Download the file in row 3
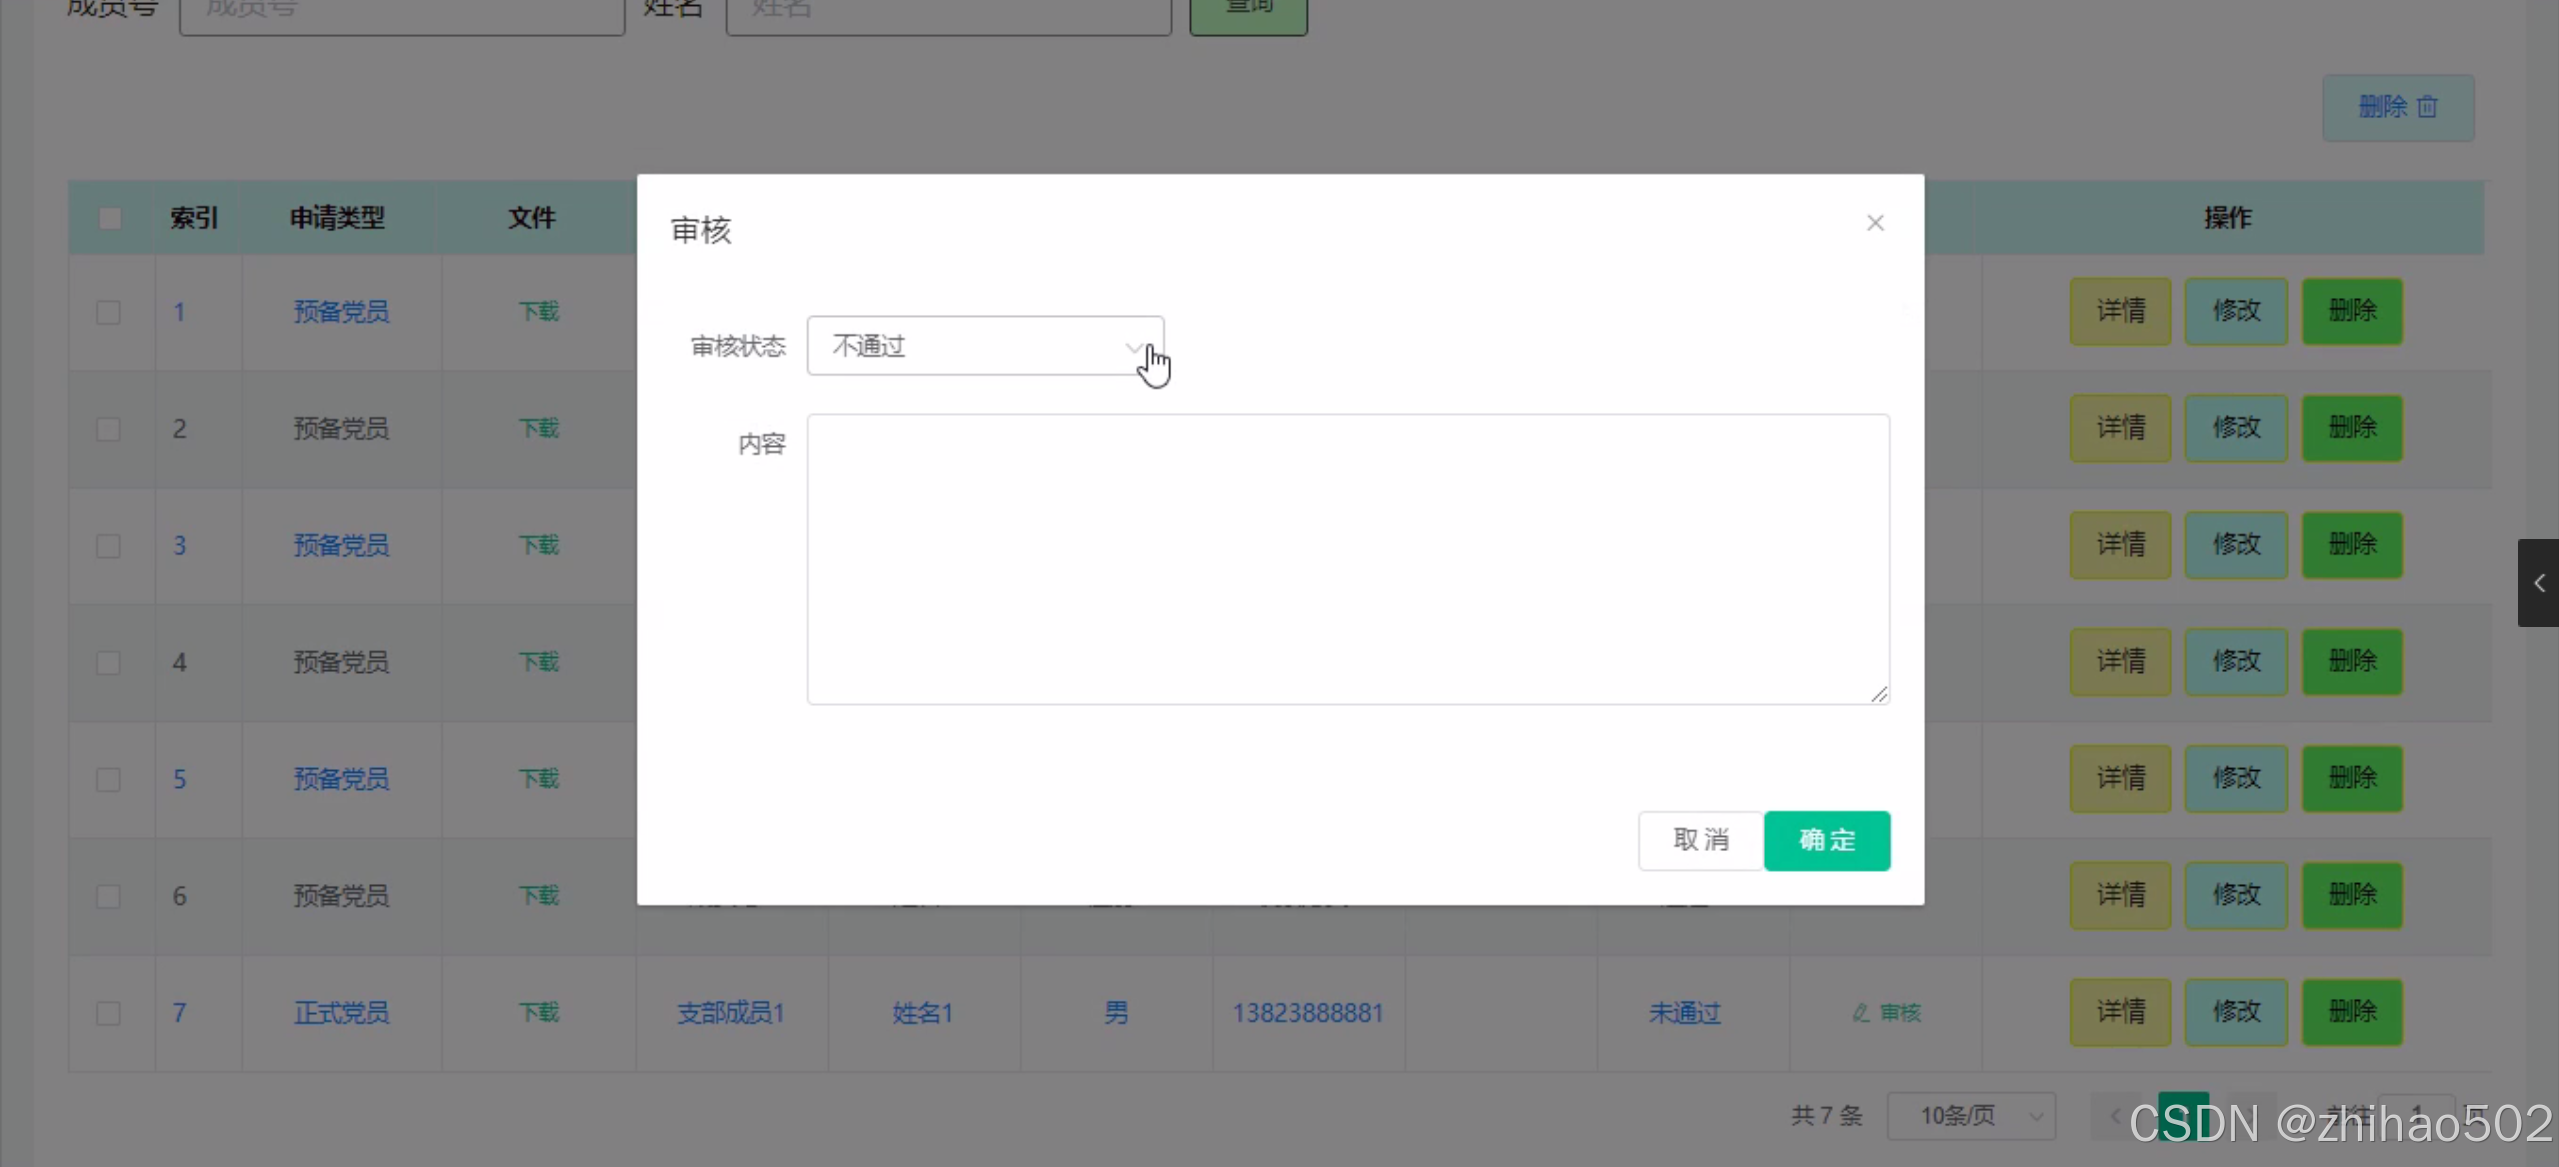 (x=538, y=545)
